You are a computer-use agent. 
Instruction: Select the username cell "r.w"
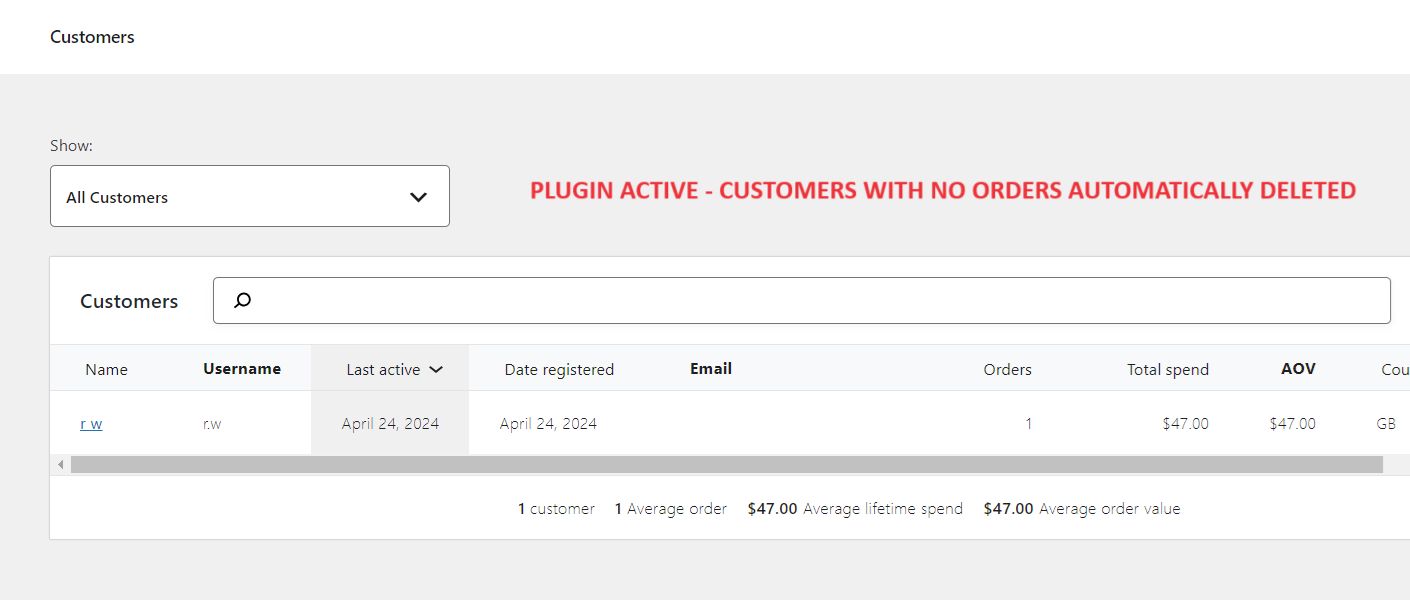click(x=212, y=424)
